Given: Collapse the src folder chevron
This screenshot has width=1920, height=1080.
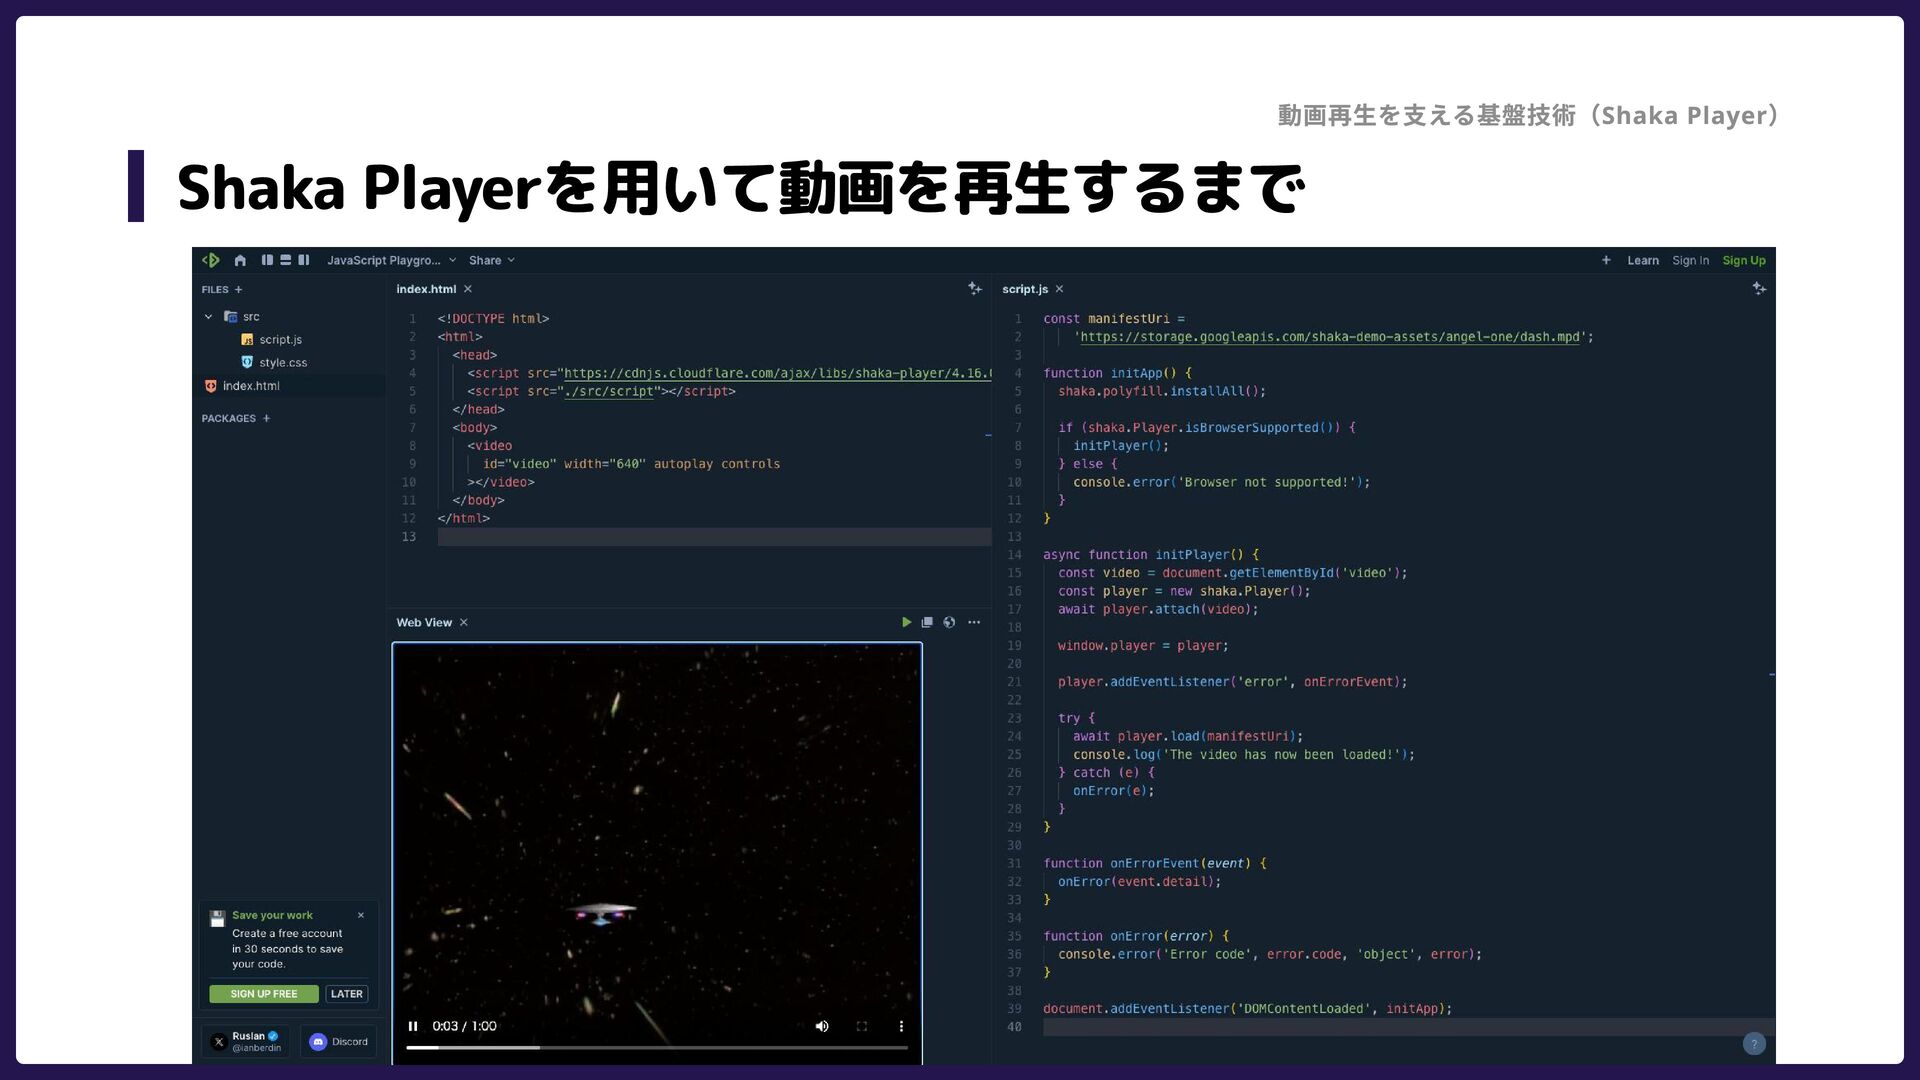Looking at the screenshot, I should tap(208, 317).
